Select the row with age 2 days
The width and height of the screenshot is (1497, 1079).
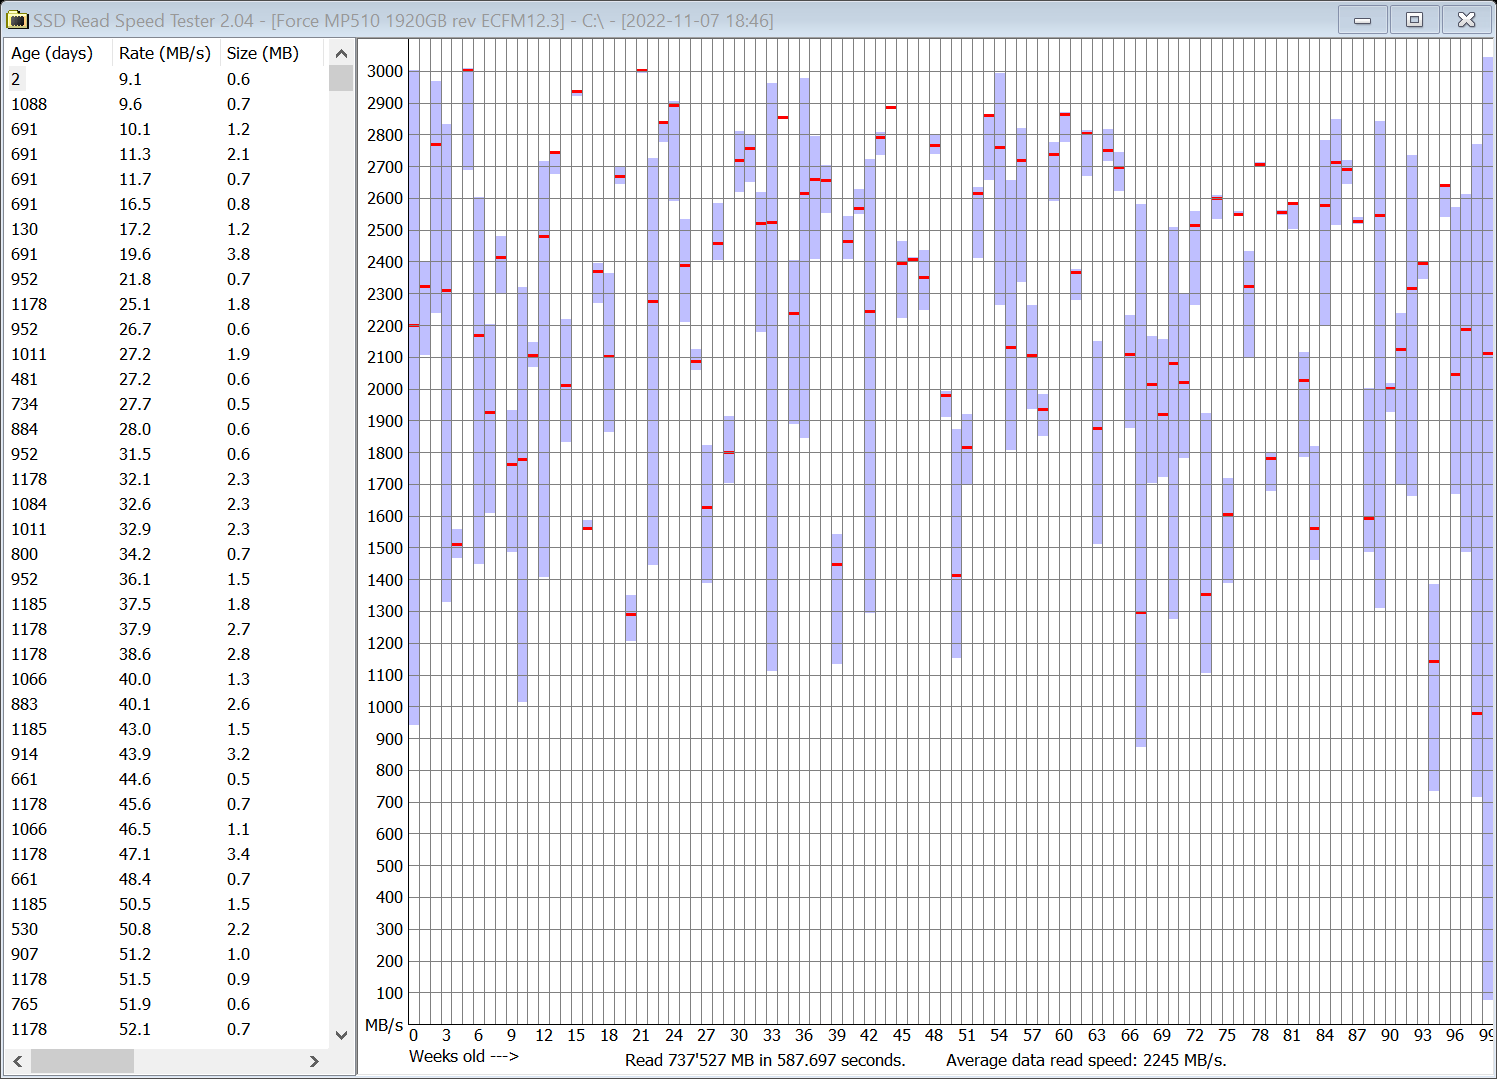coord(167,79)
